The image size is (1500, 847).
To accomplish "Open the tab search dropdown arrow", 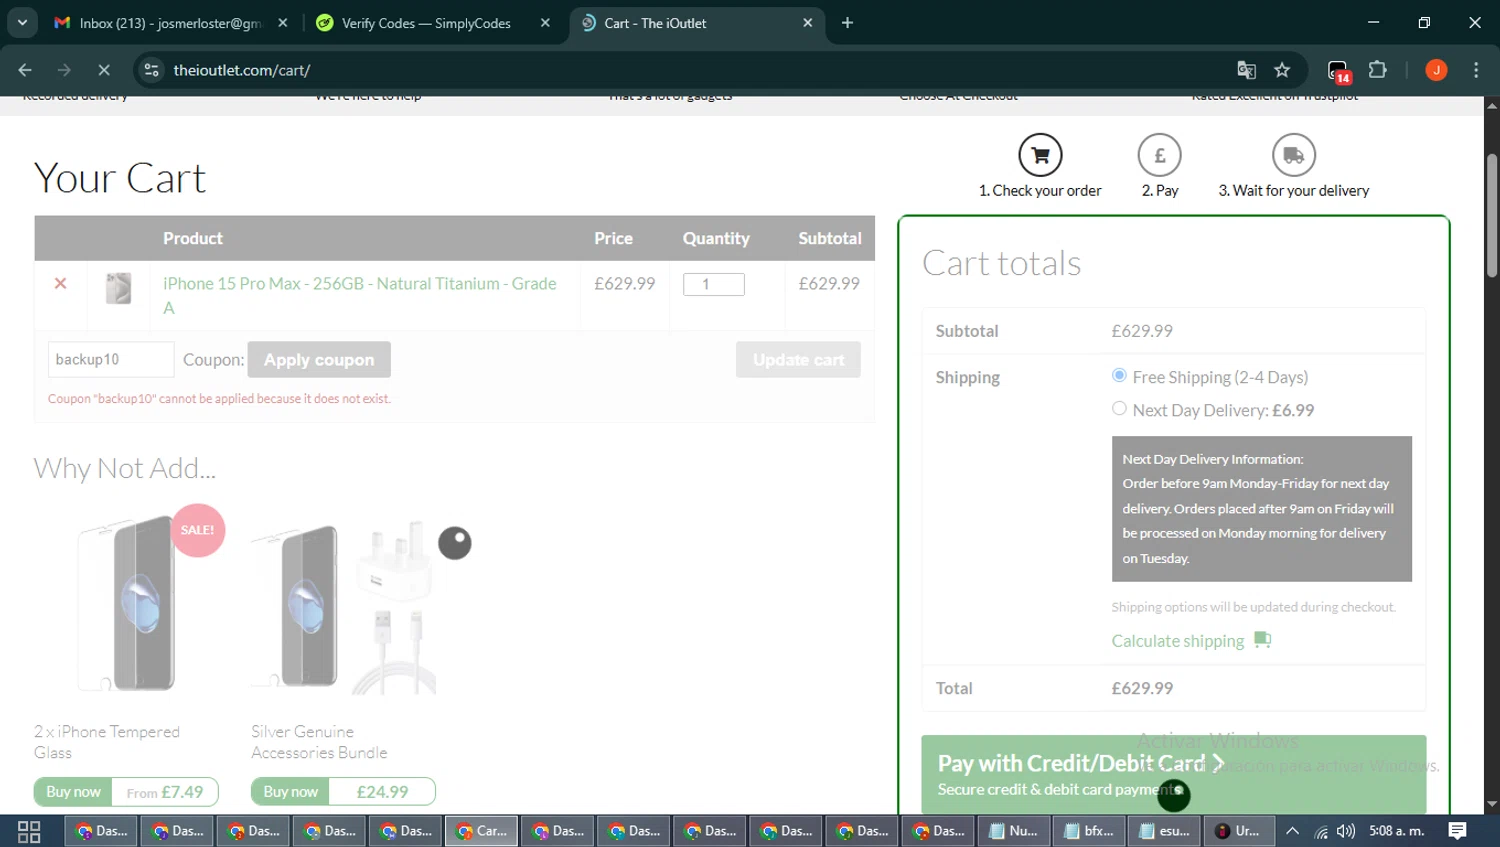I will [x=22, y=22].
